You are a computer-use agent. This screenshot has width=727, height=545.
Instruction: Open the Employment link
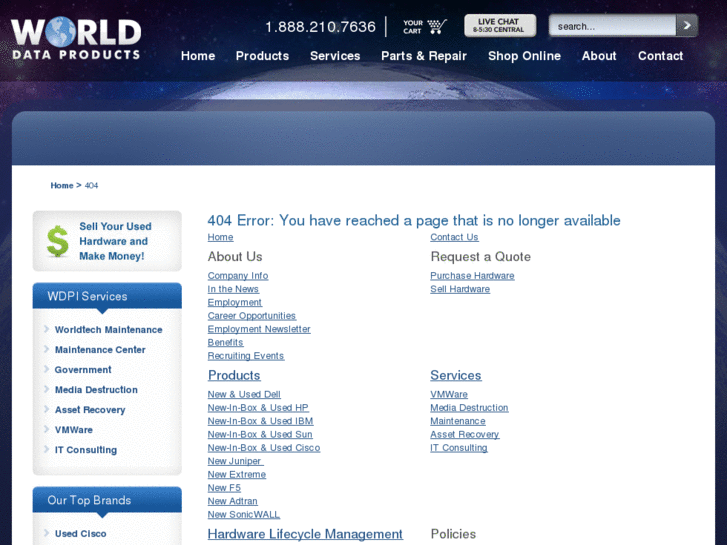(235, 302)
